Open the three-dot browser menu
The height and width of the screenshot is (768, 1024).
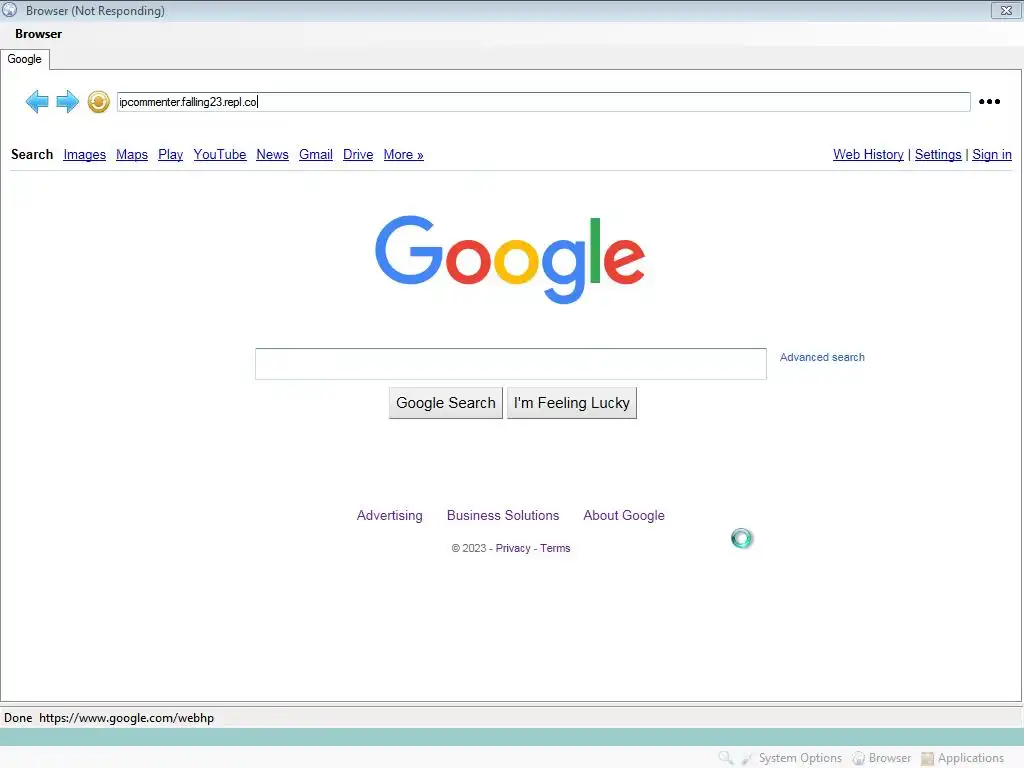coord(989,101)
